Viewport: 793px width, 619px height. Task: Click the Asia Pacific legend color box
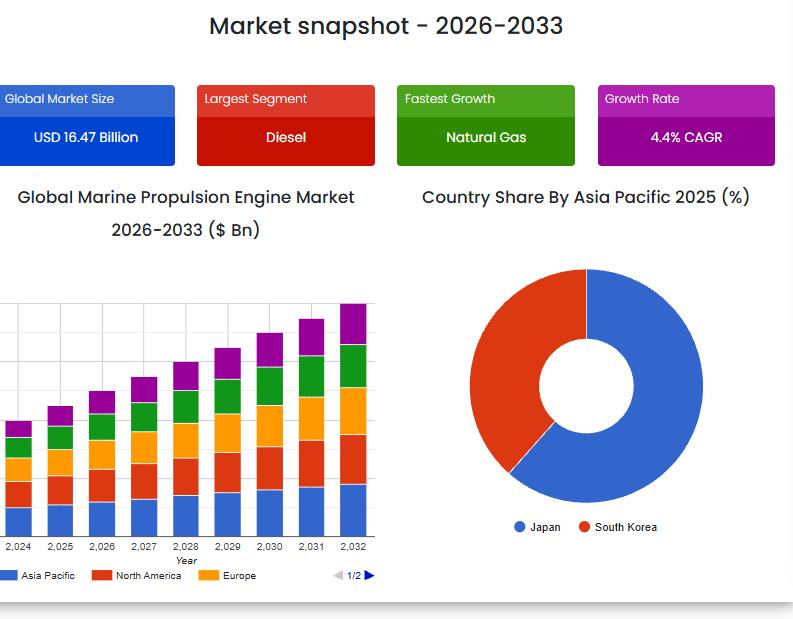point(8,575)
